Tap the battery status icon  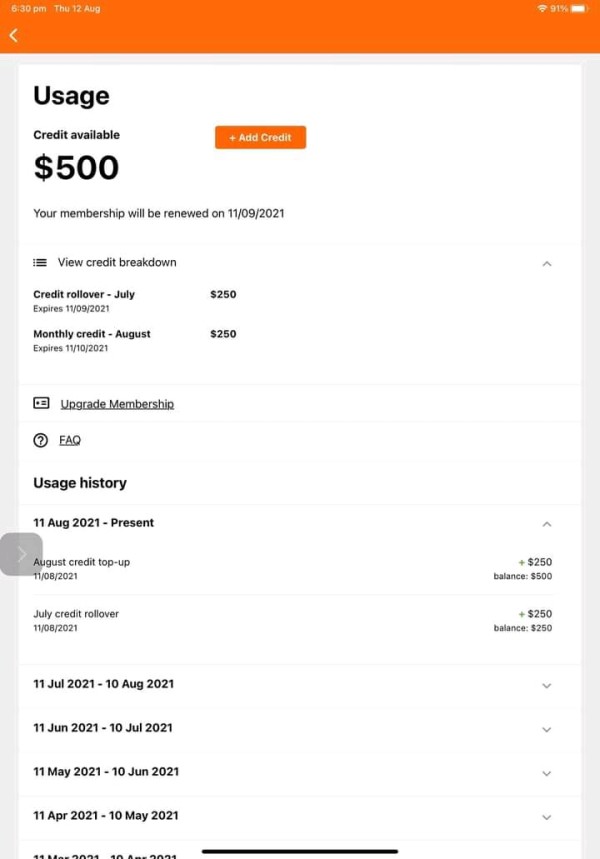pyautogui.click(x=579, y=8)
